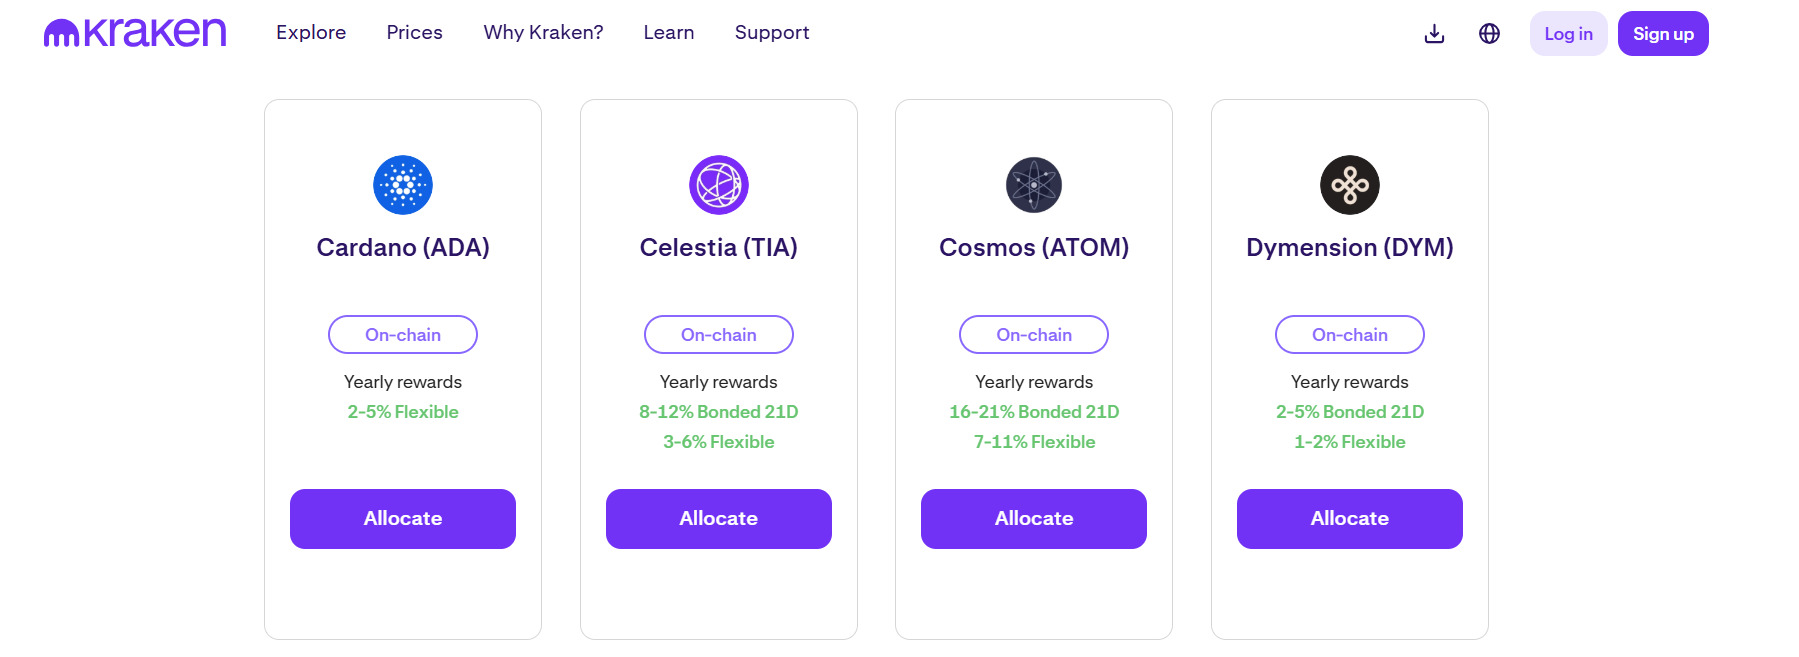
Task: Click the On-chain tag under Cardano
Action: point(403,335)
